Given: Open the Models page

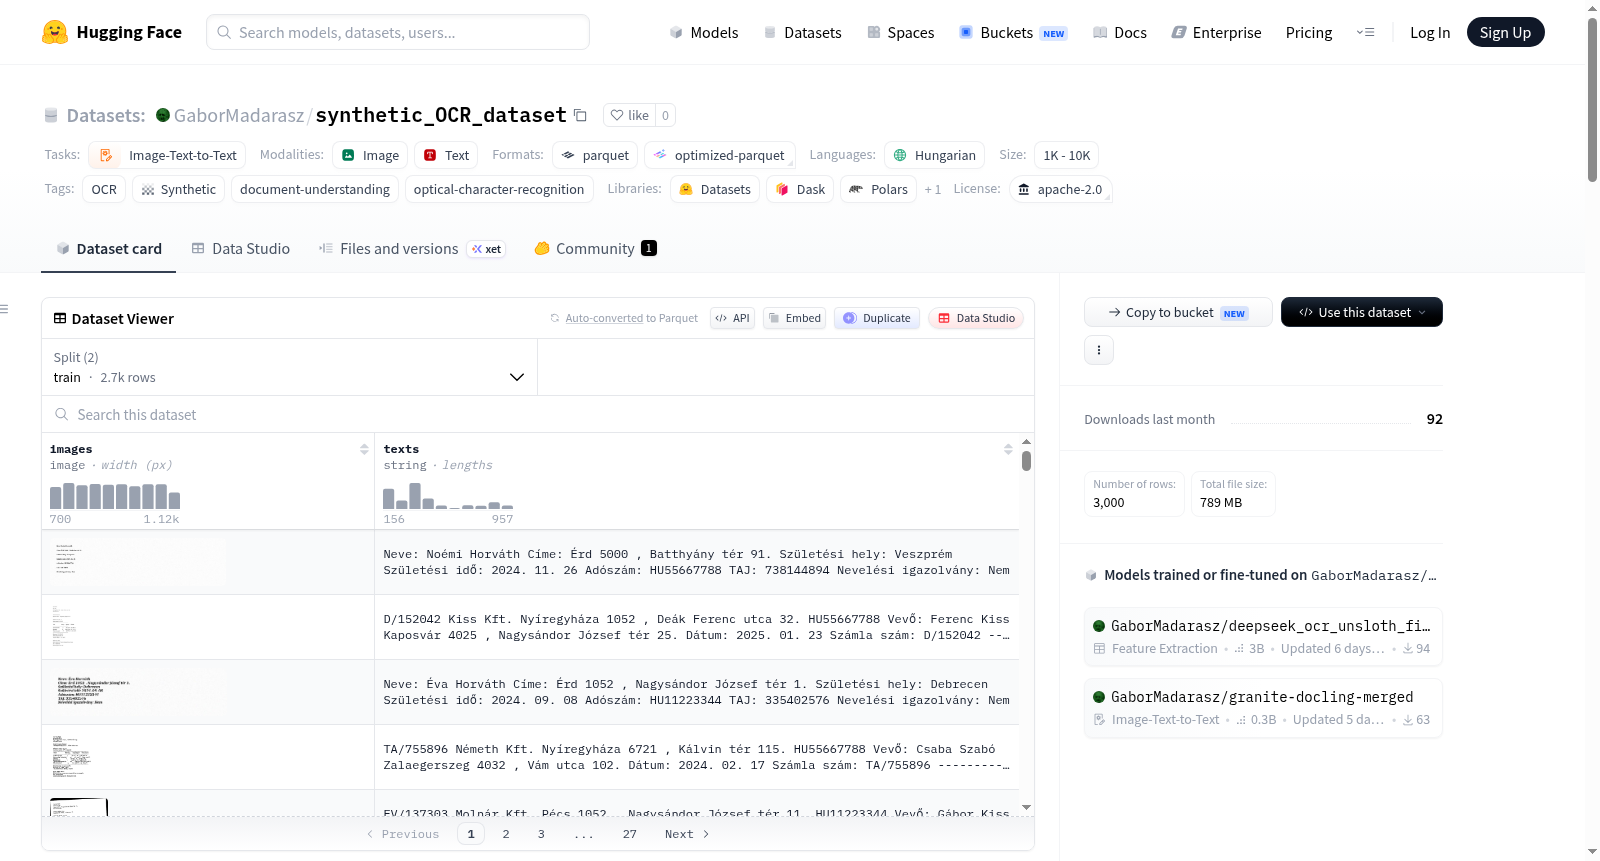Looking at the screenshot, I should pyautogui.click(x=704, y=32).
